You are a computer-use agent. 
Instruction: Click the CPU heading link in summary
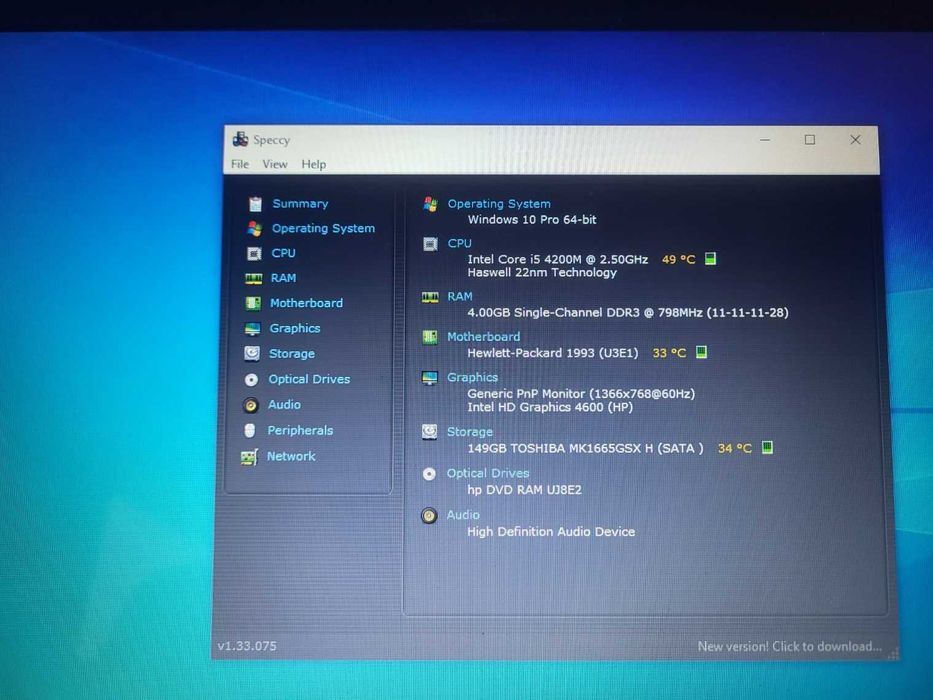coord(459,243)
